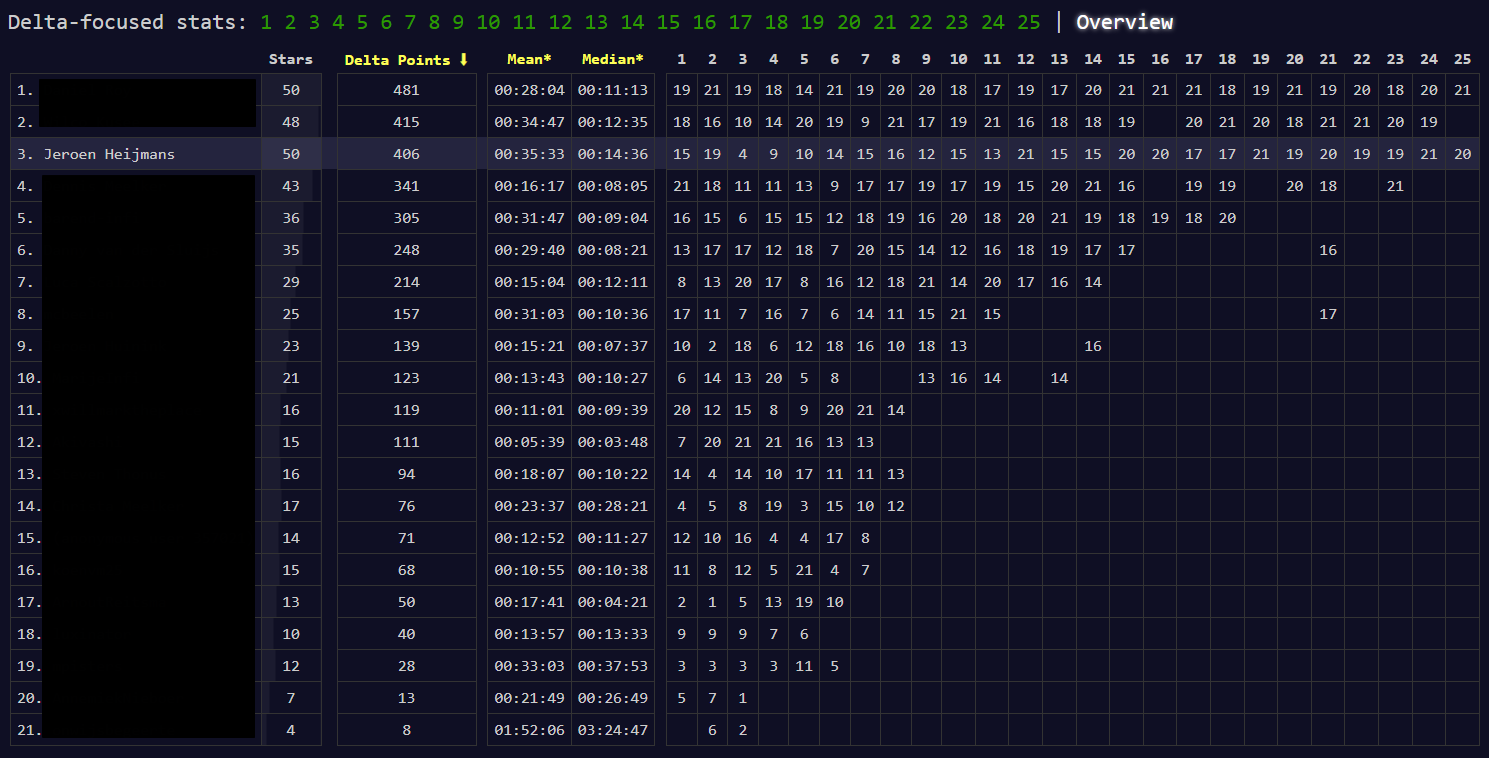Click median time 00:37:53
1489x758 pixels.
click(x=613, y=666)
